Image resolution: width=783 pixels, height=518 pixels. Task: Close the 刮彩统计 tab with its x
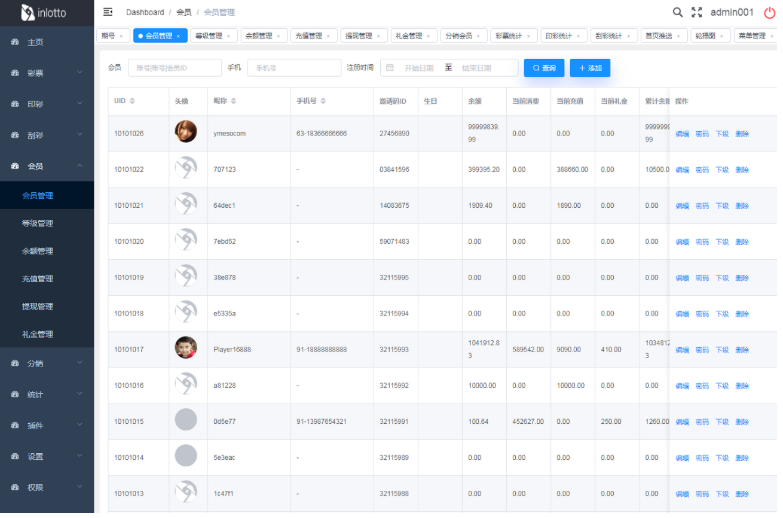coord(629,36)
